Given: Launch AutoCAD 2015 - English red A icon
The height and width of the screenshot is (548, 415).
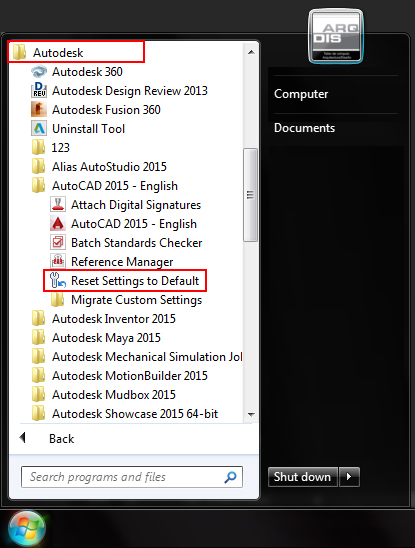Looking at the screenshot, I should (58, 224).
